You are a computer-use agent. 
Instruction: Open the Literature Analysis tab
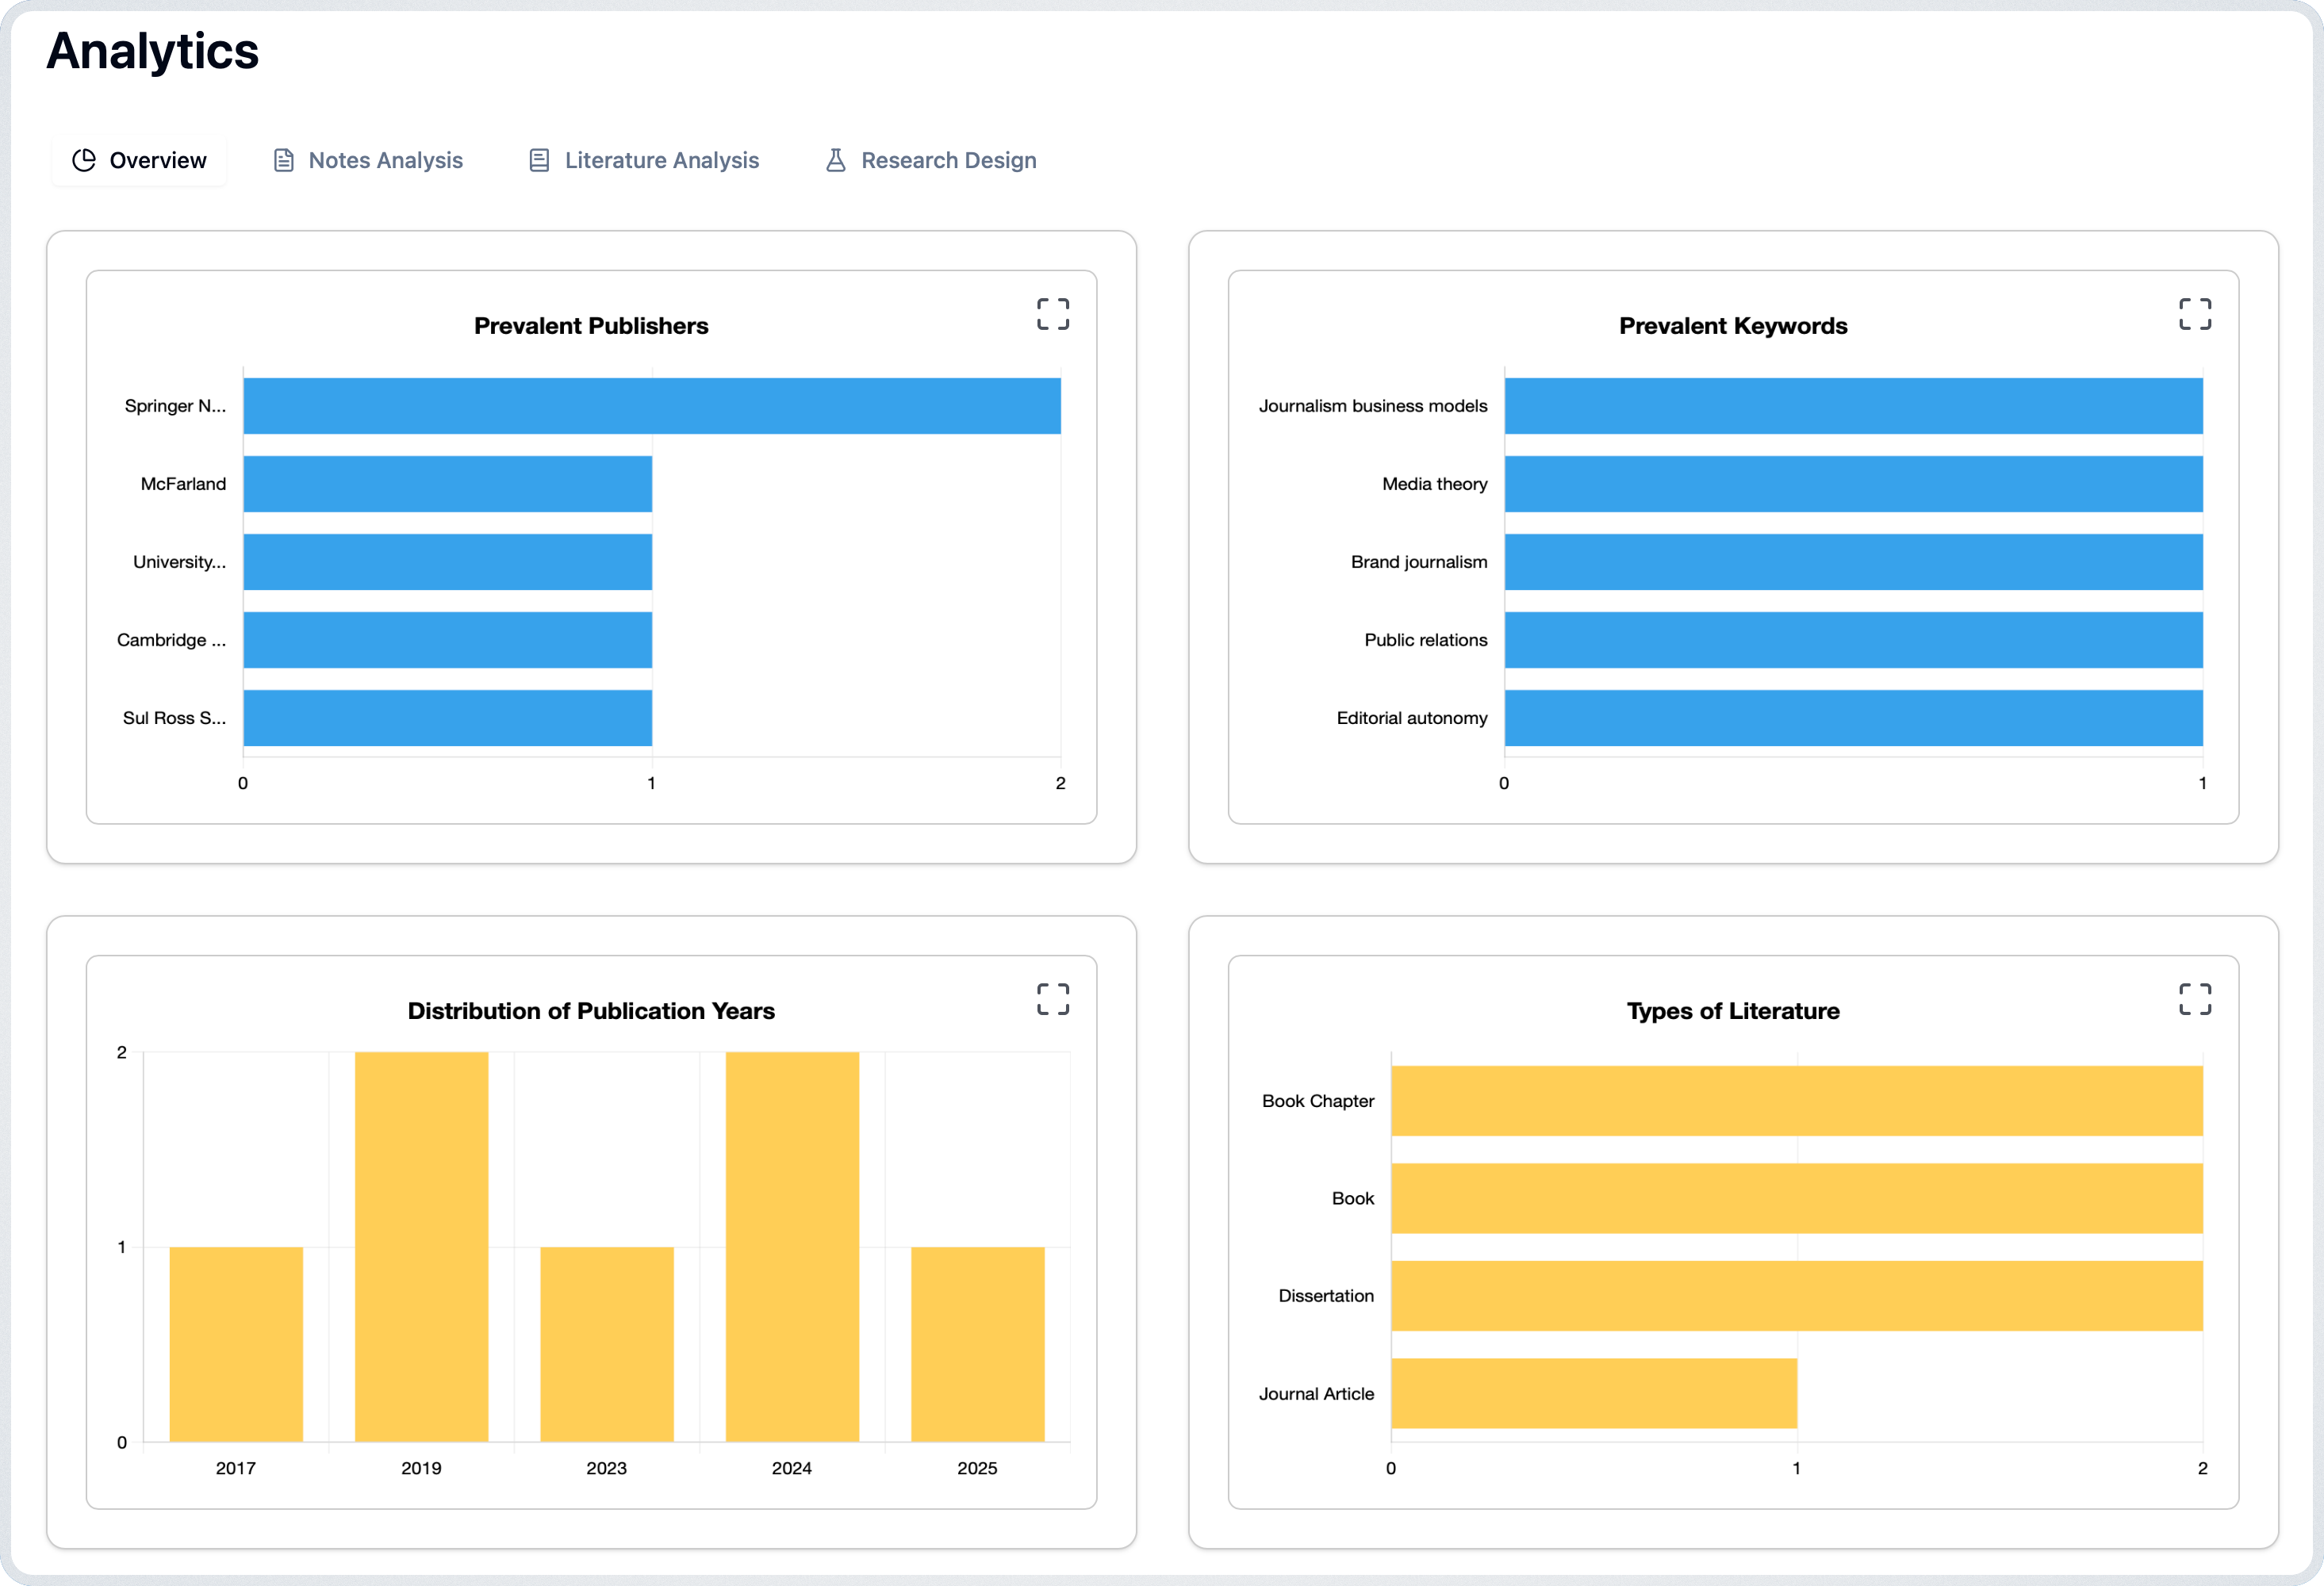[661, 160]
